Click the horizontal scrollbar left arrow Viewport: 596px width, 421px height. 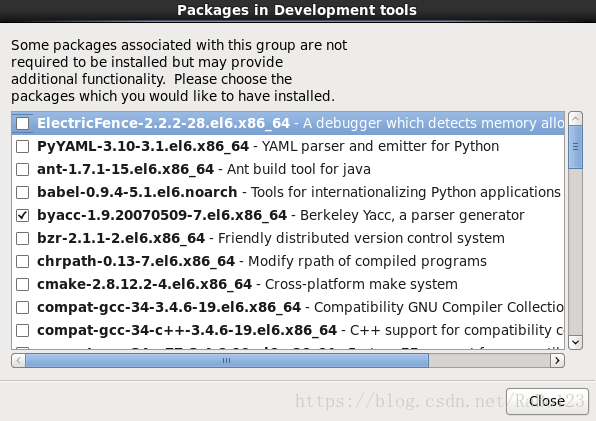[19, 360]
